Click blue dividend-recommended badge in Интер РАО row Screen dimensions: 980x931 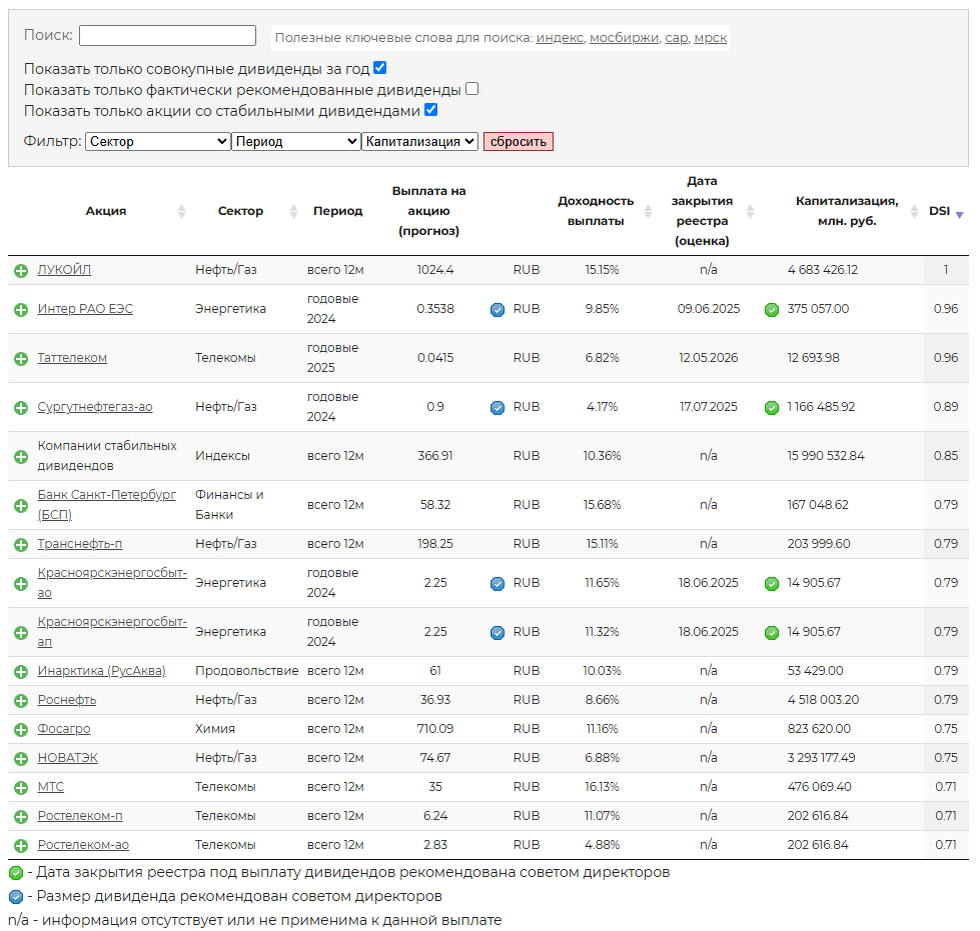click(x=498, y=310)
